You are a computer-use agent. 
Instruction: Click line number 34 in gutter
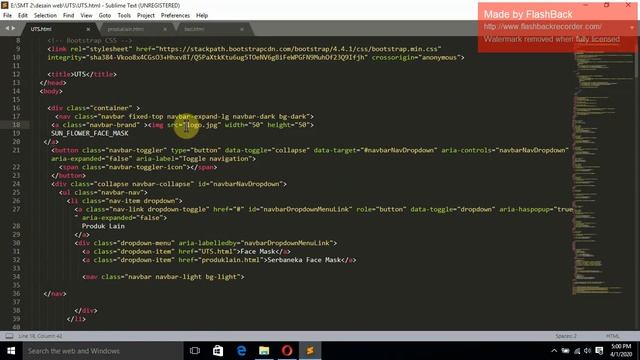click(16, 277)
